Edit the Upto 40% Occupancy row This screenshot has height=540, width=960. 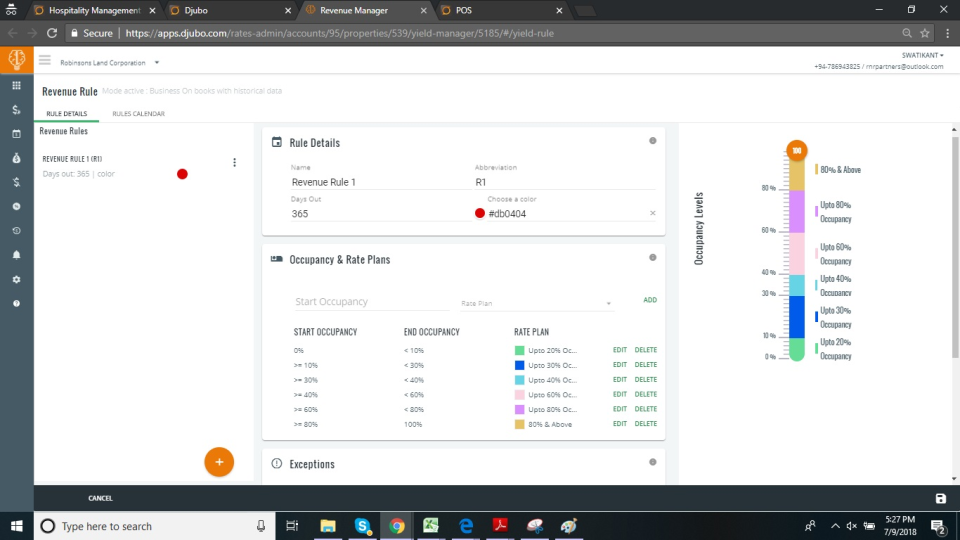(620, 380)
